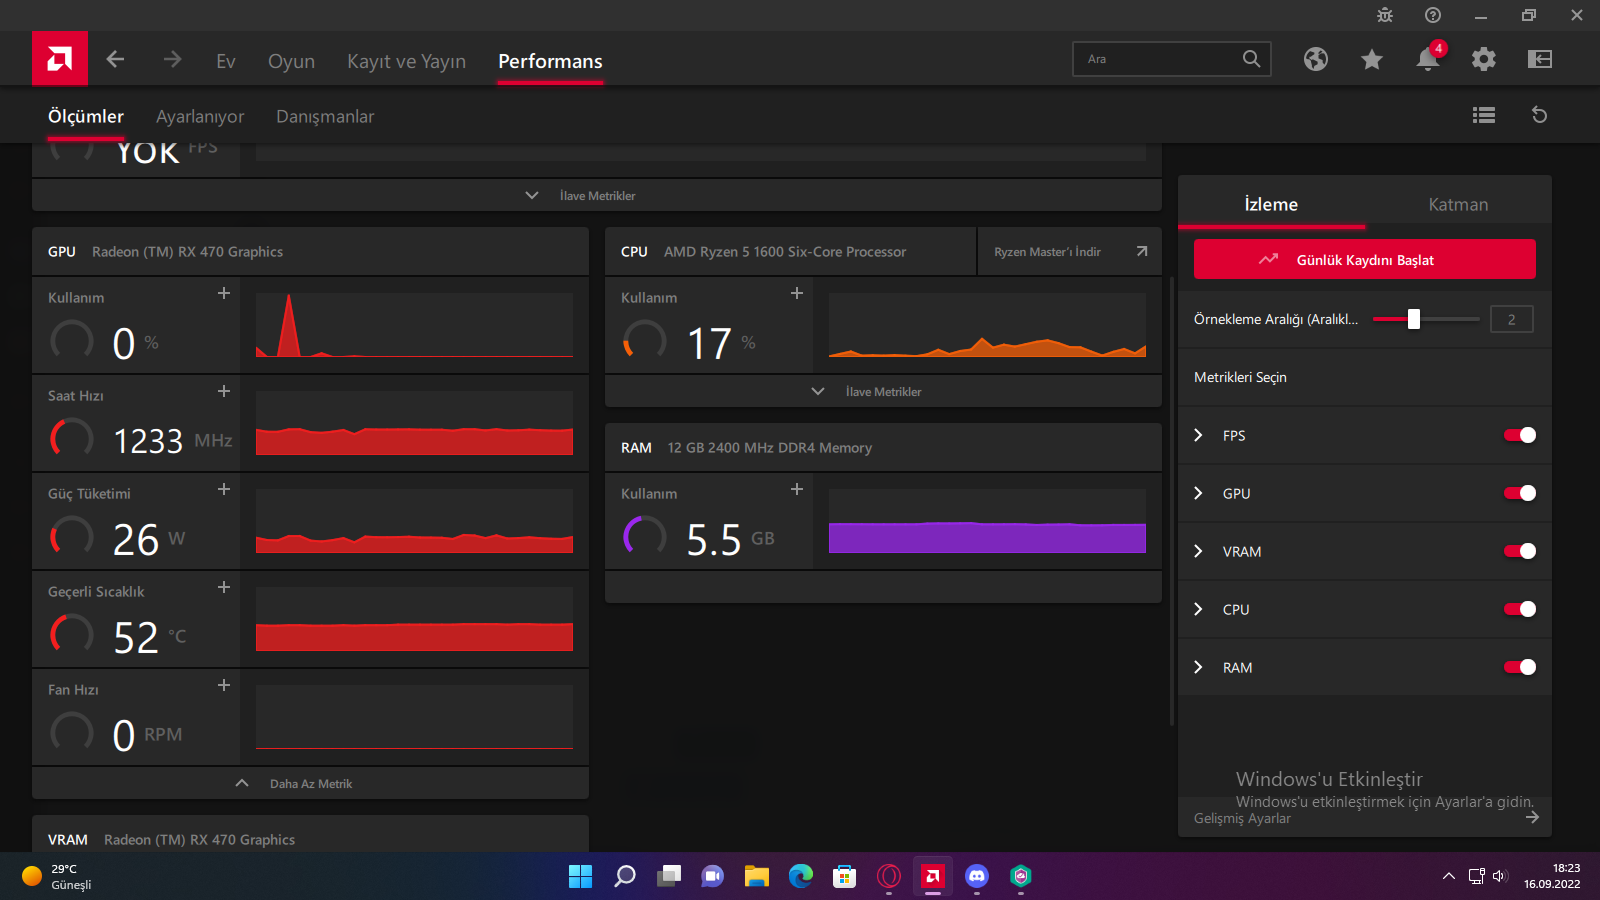Screen dimensions: 1600x900
Task: Open help with the question mark icon
Action: coord(1433,15)
